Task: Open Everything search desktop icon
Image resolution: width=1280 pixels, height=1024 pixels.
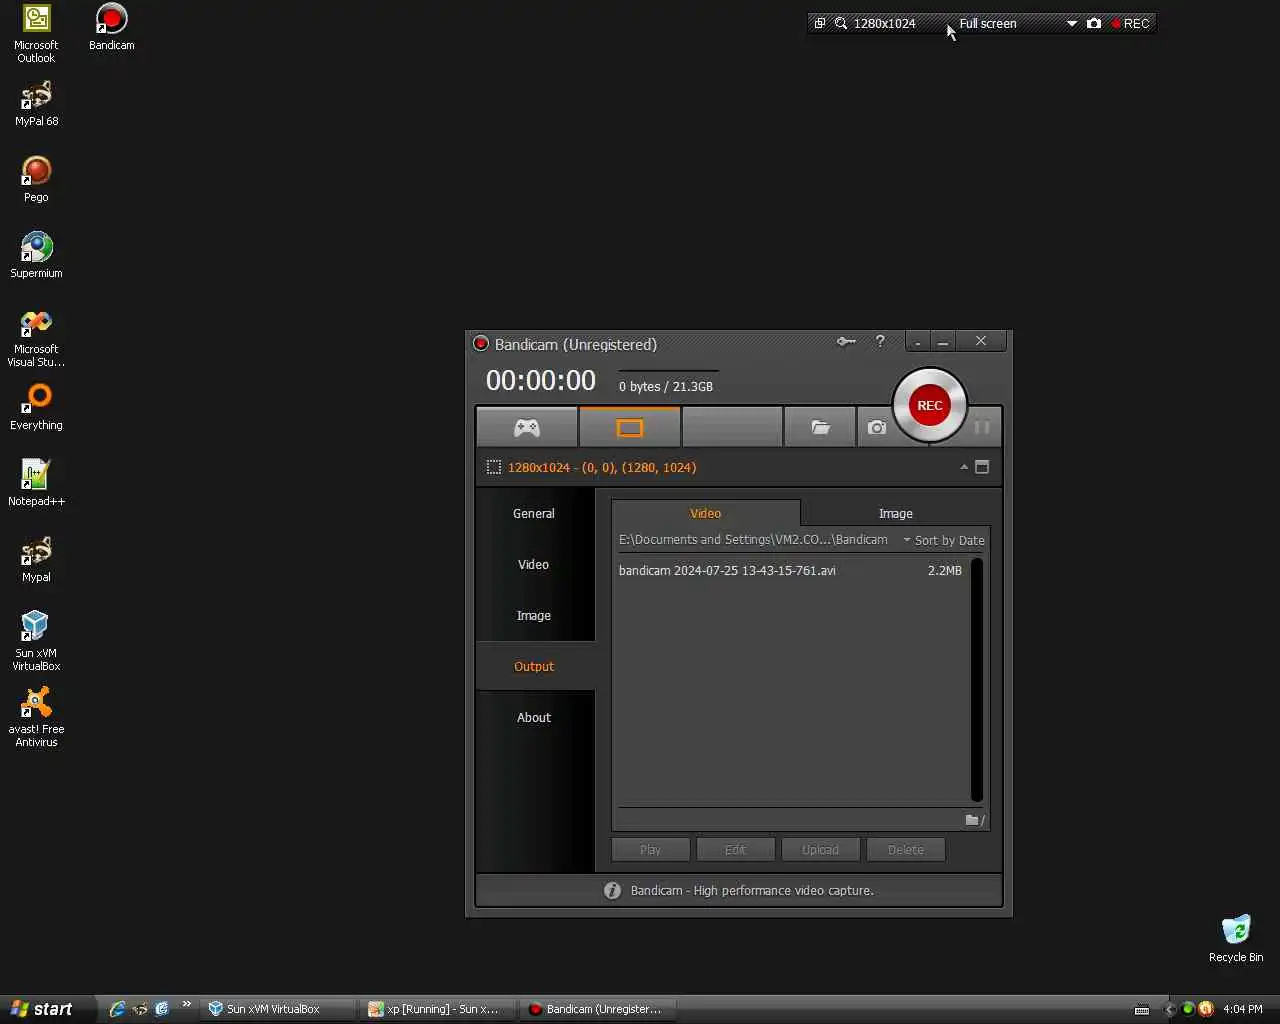Action: coord(36,408)
